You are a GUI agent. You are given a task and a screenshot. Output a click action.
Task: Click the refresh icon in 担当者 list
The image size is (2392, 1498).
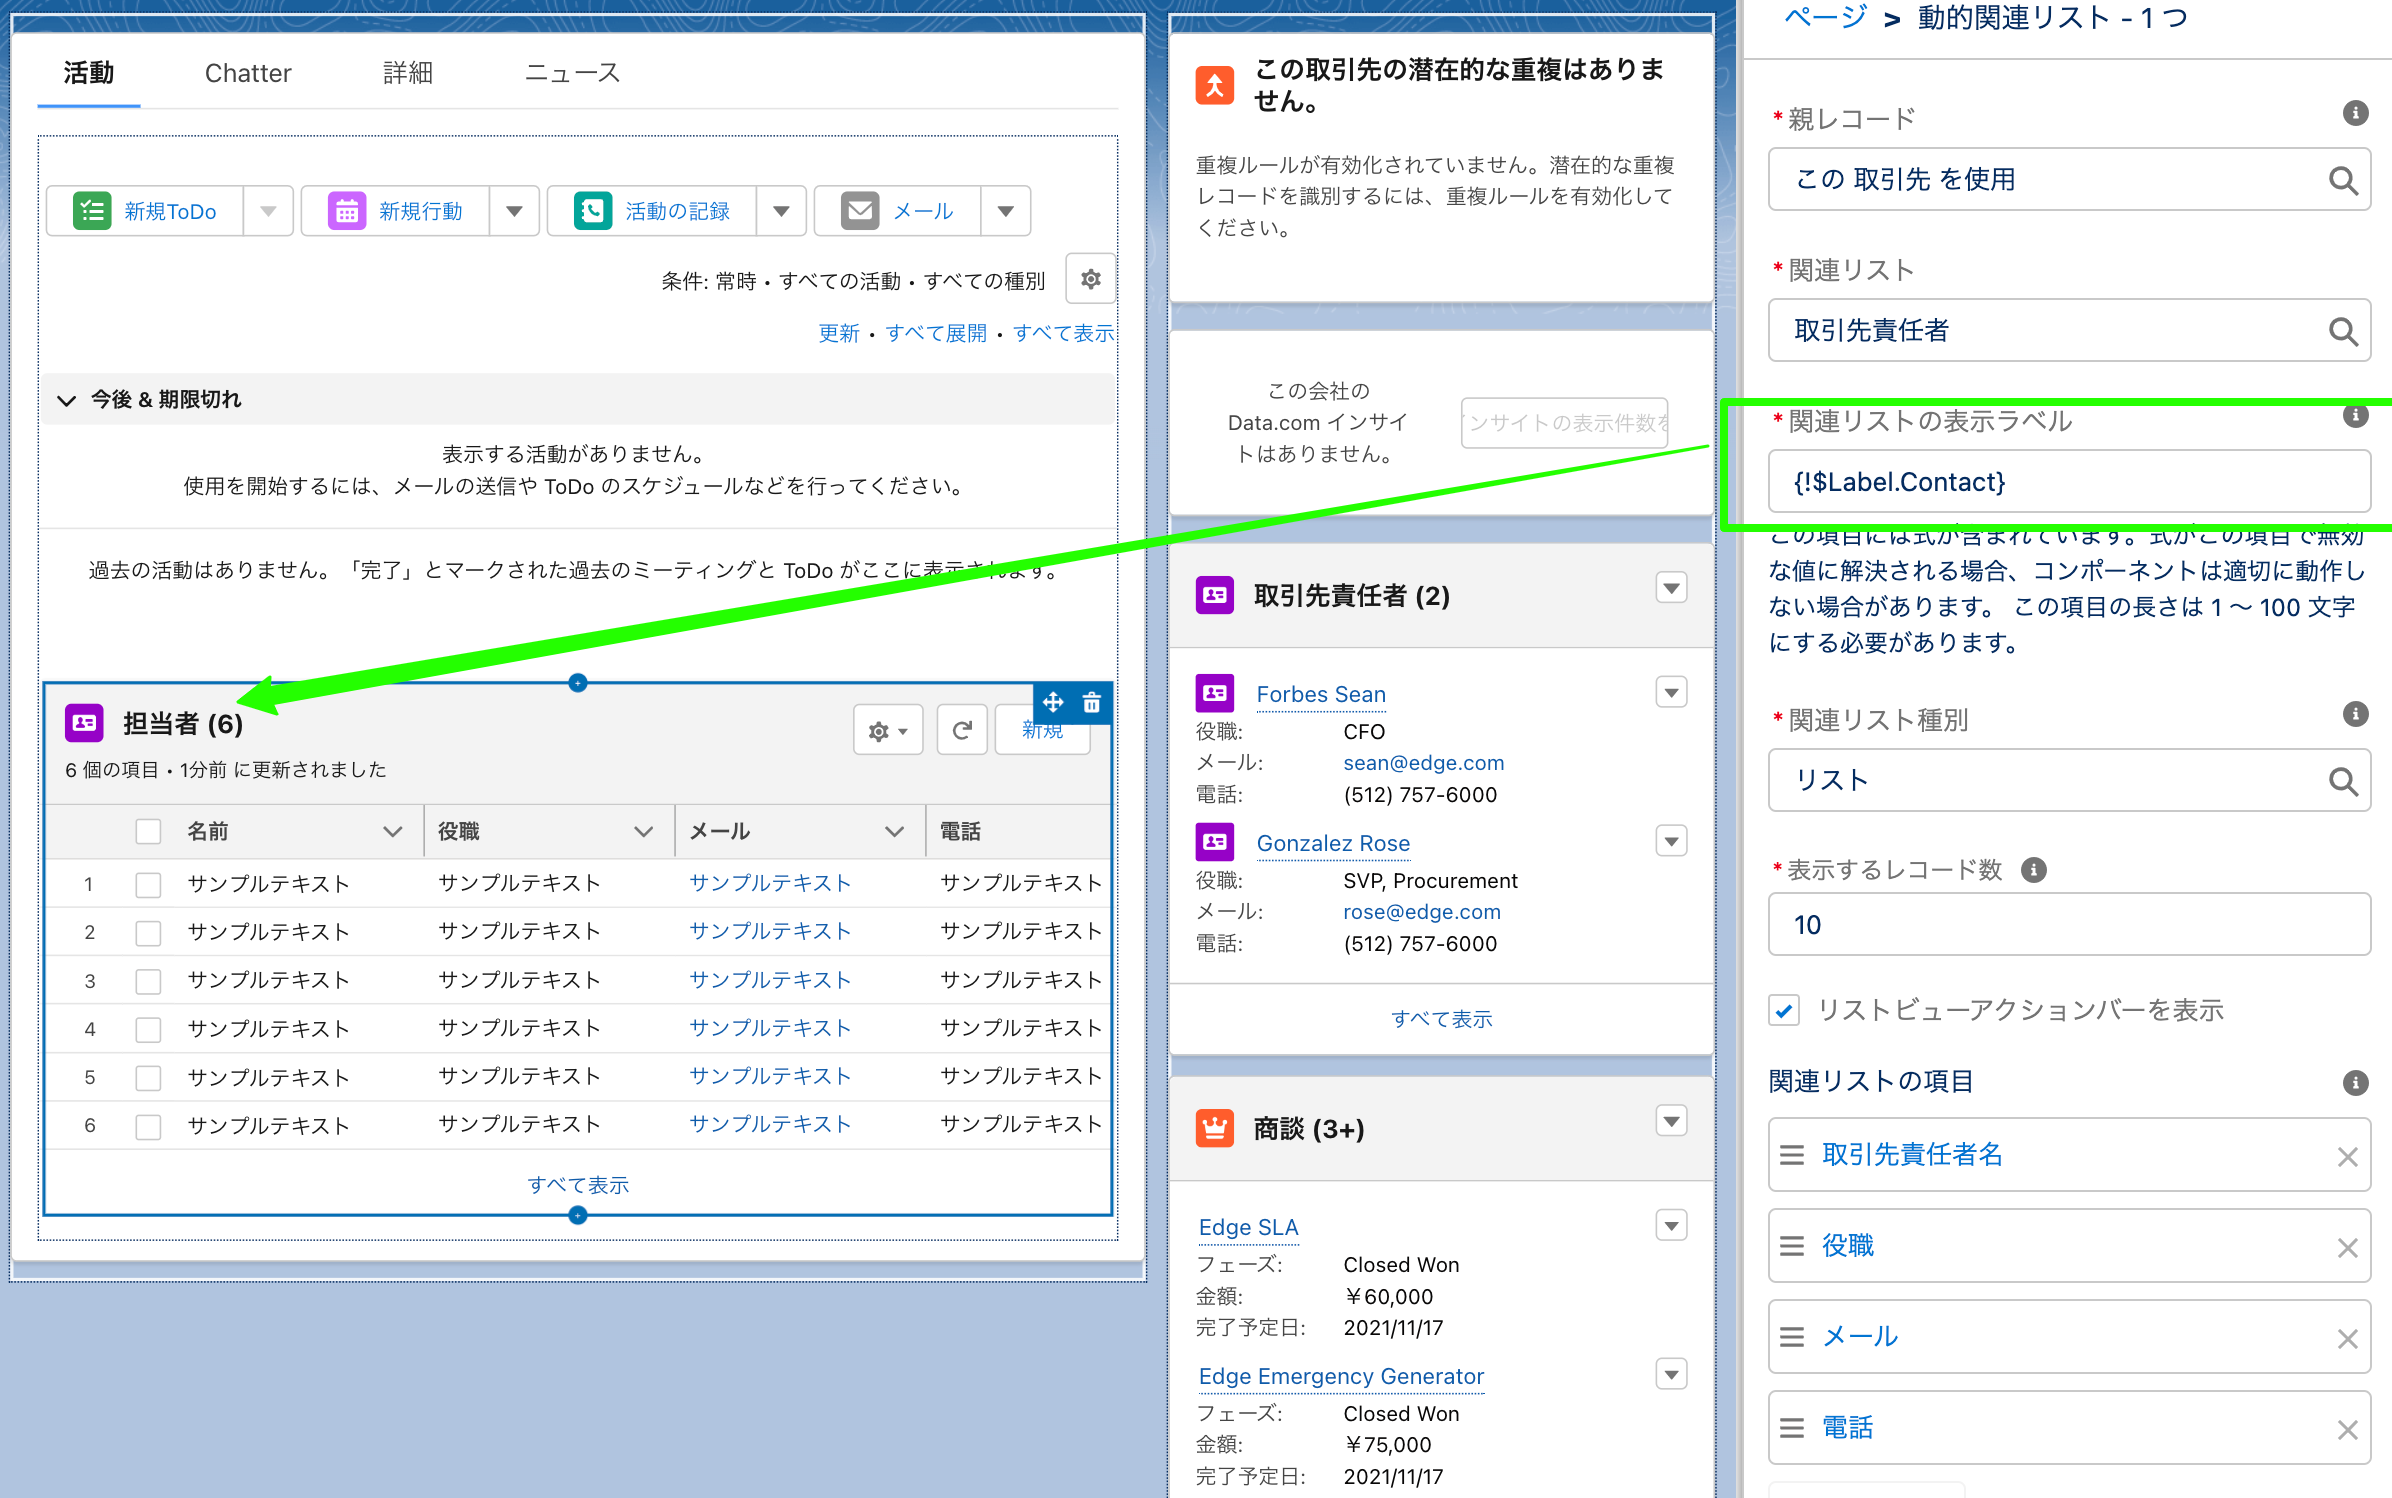point(962,731)
